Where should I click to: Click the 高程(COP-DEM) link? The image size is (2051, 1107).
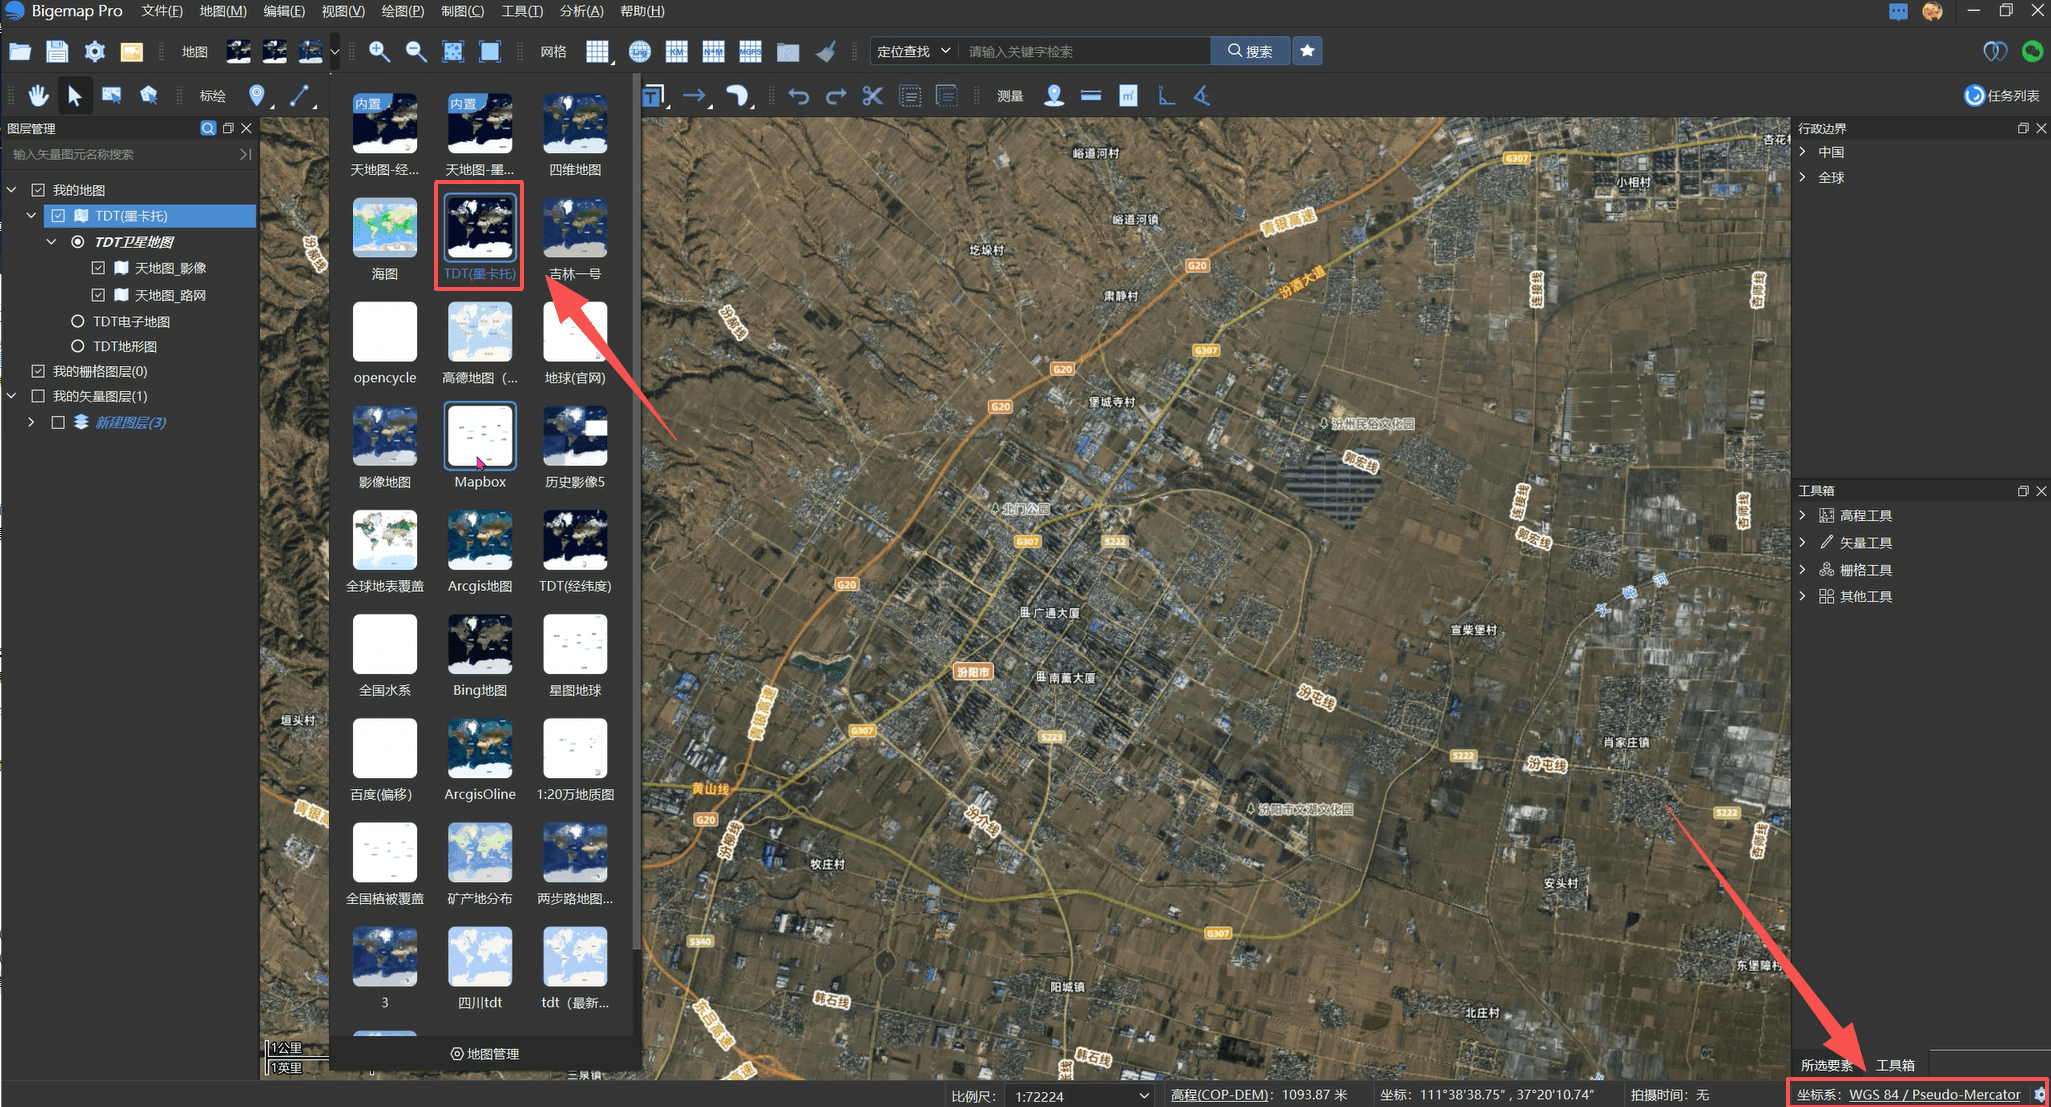(x=1220, y=1095)
